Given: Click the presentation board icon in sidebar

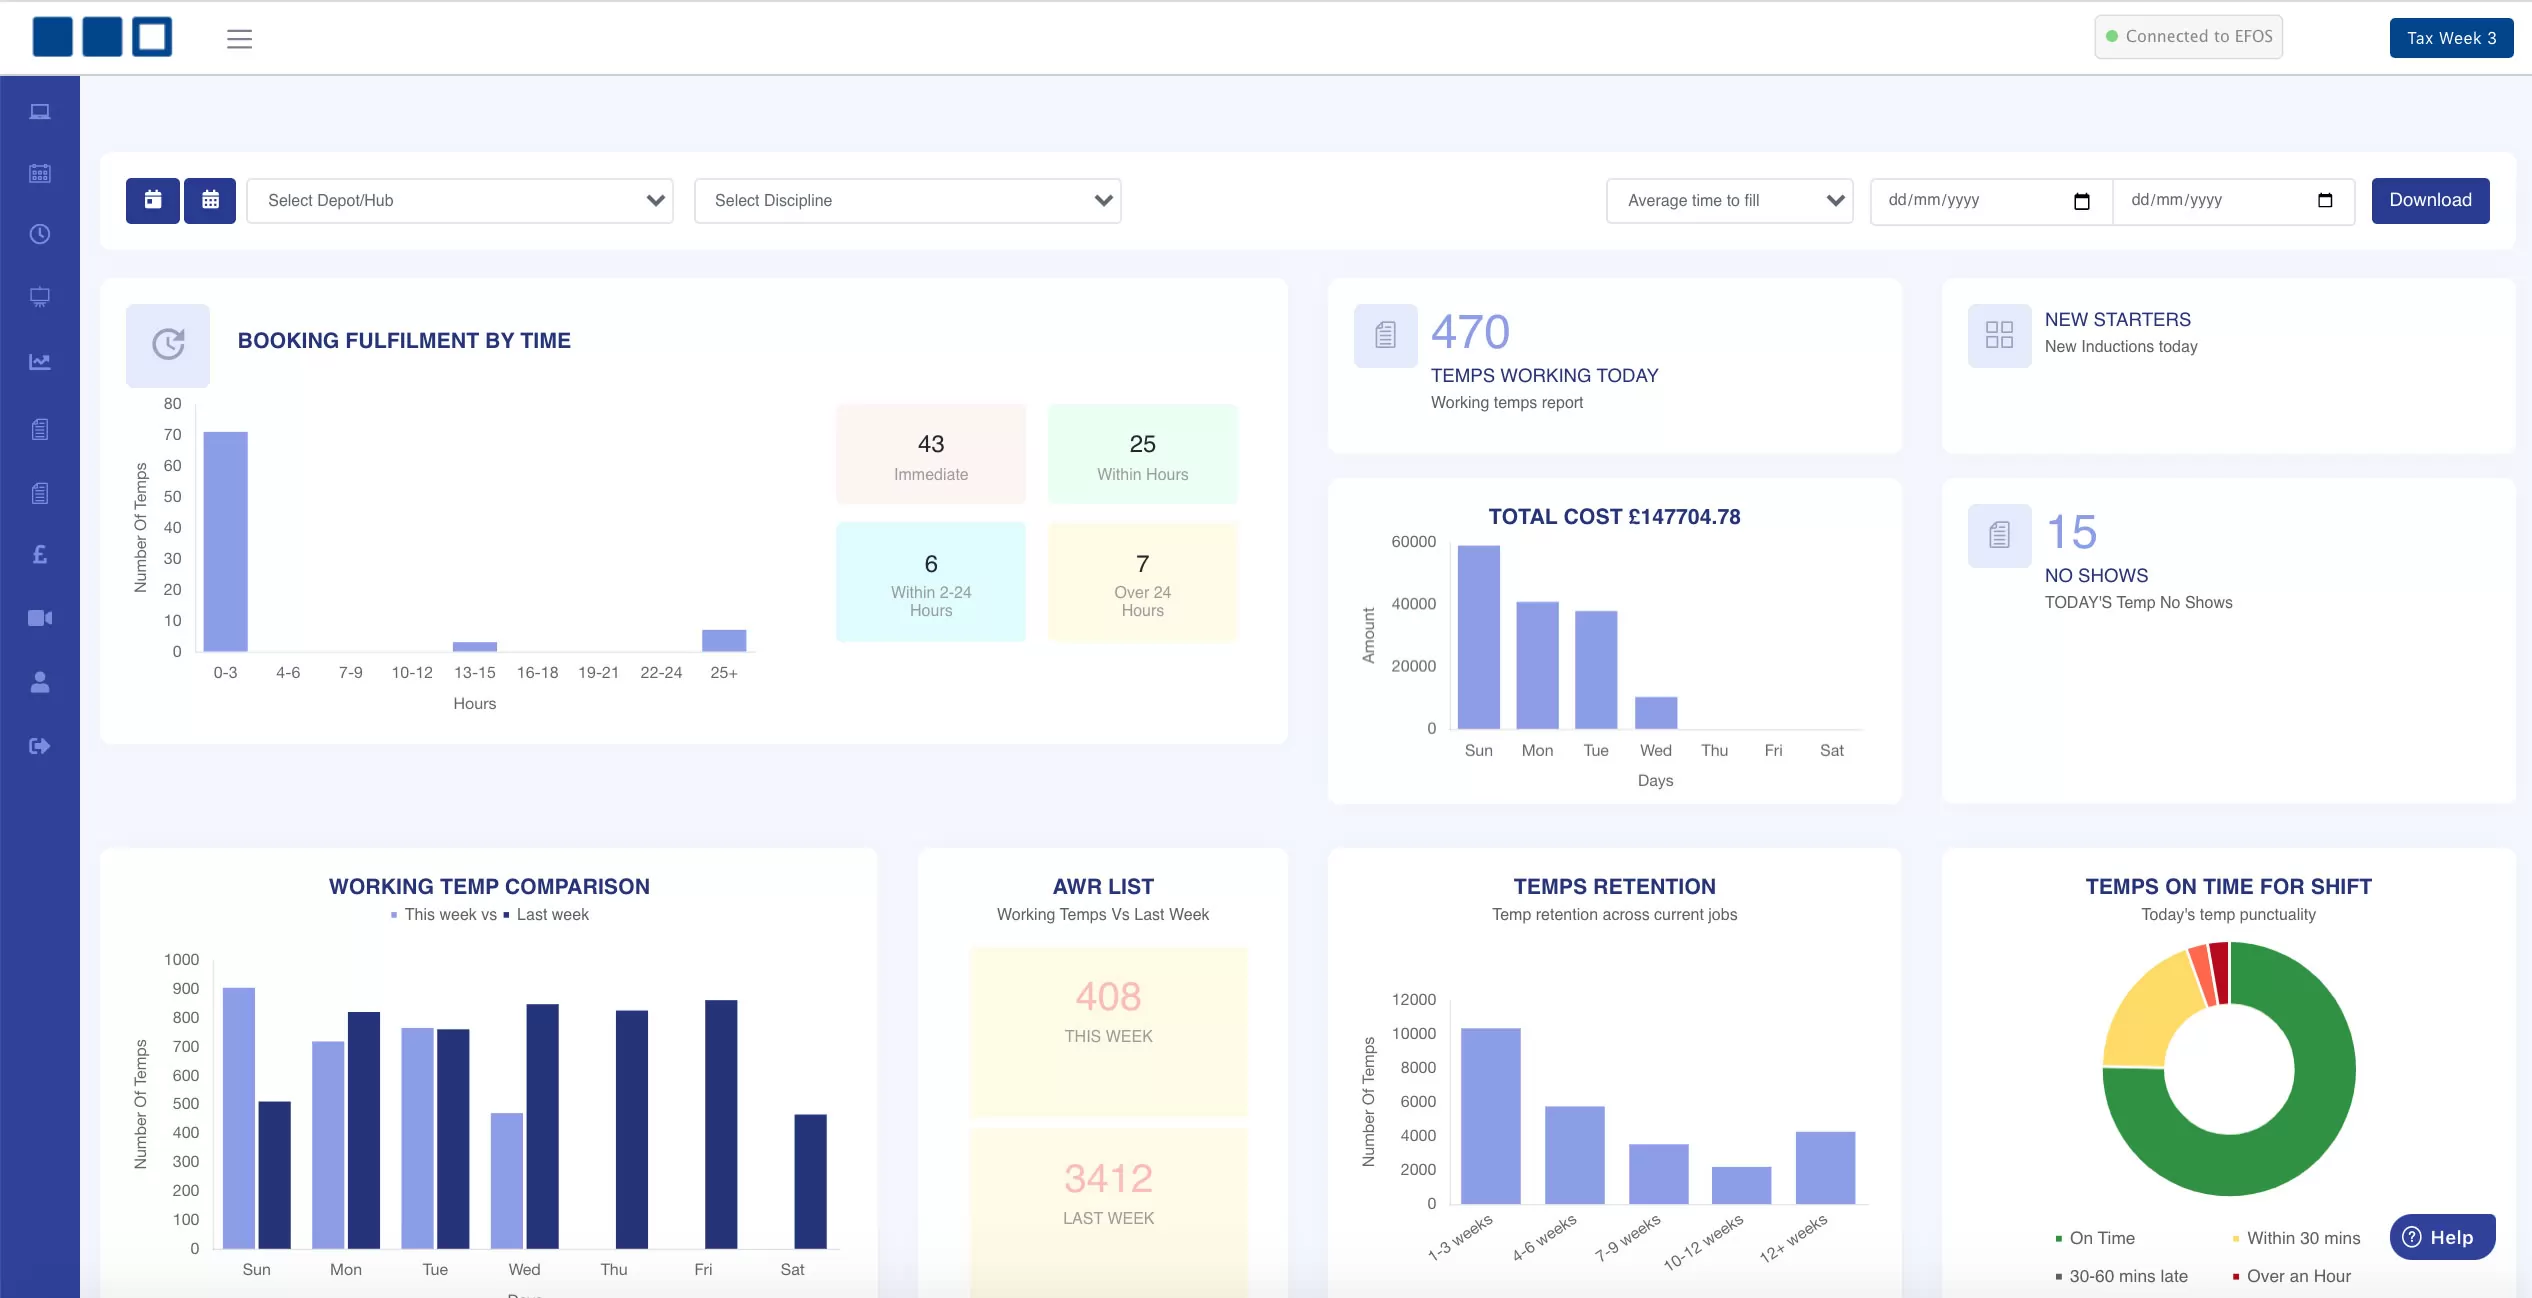Looking at the screenshot, I should pyautogui.click(x=40, y=296).
